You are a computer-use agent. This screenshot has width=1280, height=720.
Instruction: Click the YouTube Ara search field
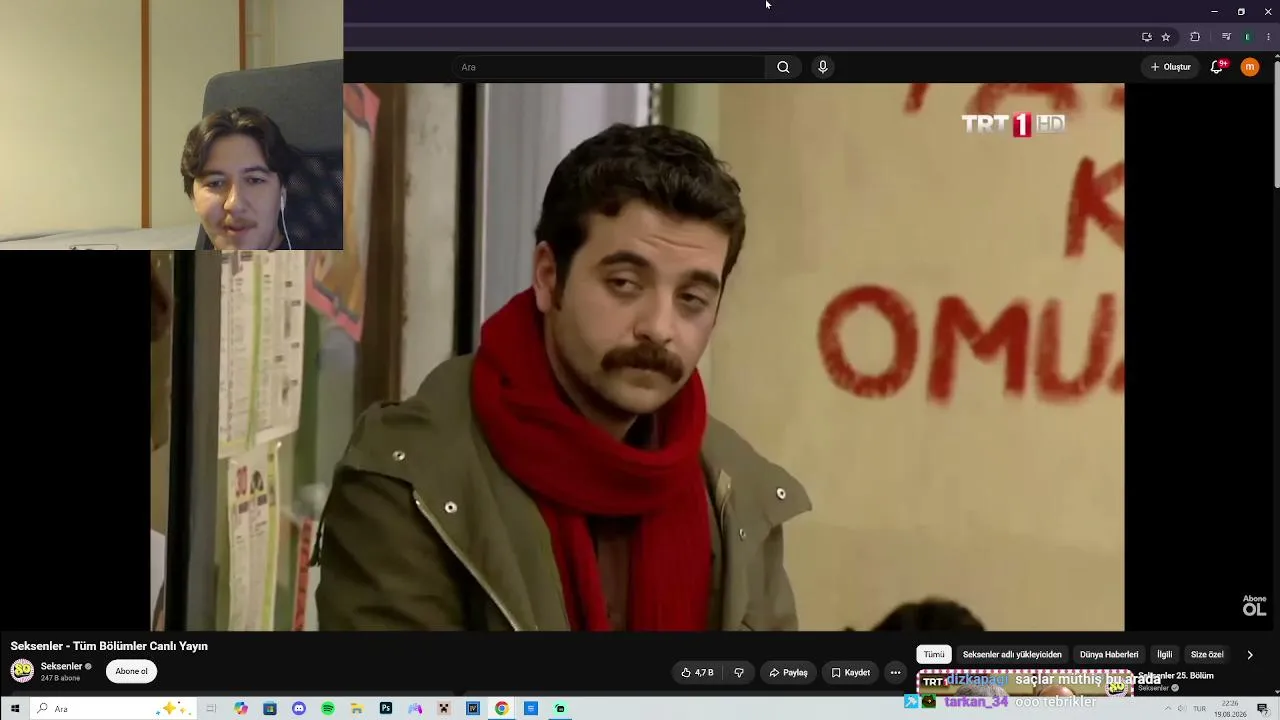pyautogui.click(x=610, y=67)
